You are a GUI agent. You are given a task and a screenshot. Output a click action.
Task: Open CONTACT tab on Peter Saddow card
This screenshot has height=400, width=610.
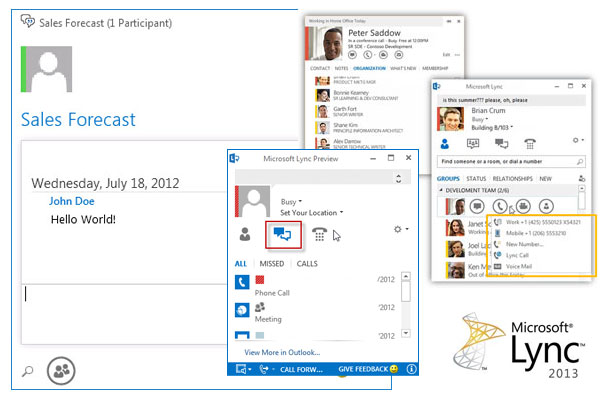(x=320, y=68)
